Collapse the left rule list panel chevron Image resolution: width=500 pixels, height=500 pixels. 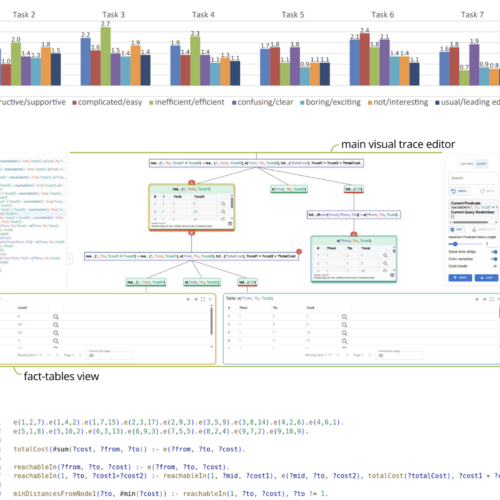coord(69,258)
